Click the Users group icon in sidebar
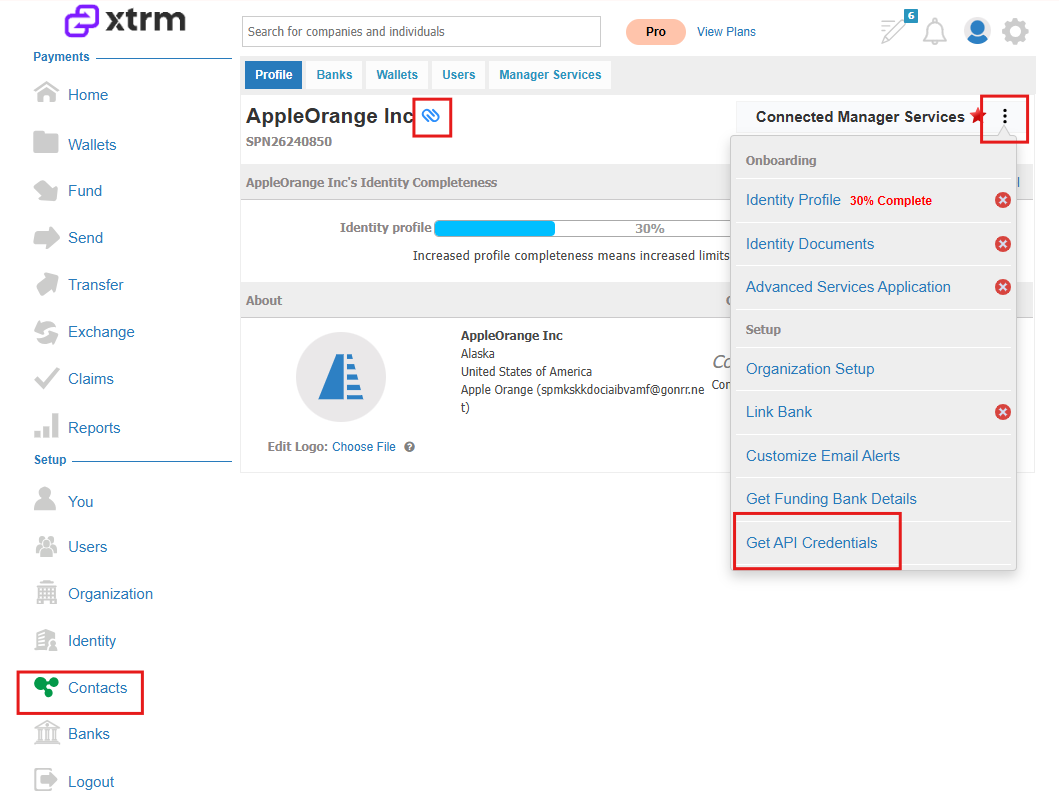Viewport: 1059px width, 807px height. pos(46,546)
